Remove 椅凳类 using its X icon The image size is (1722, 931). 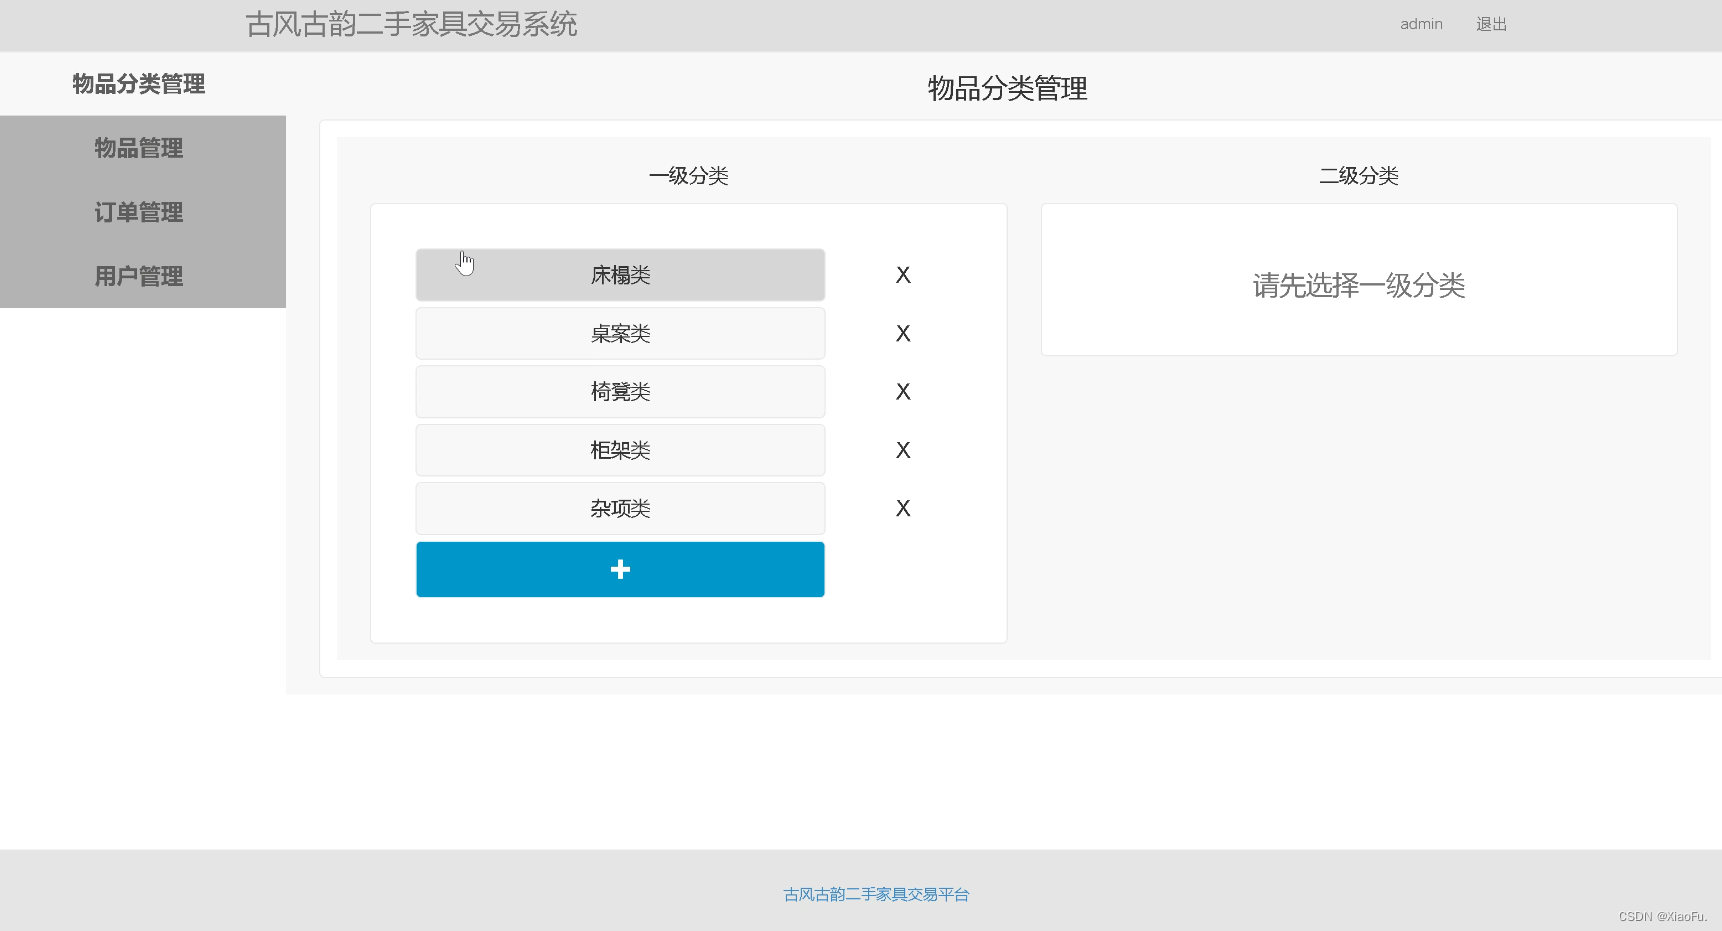pos(903,392)
